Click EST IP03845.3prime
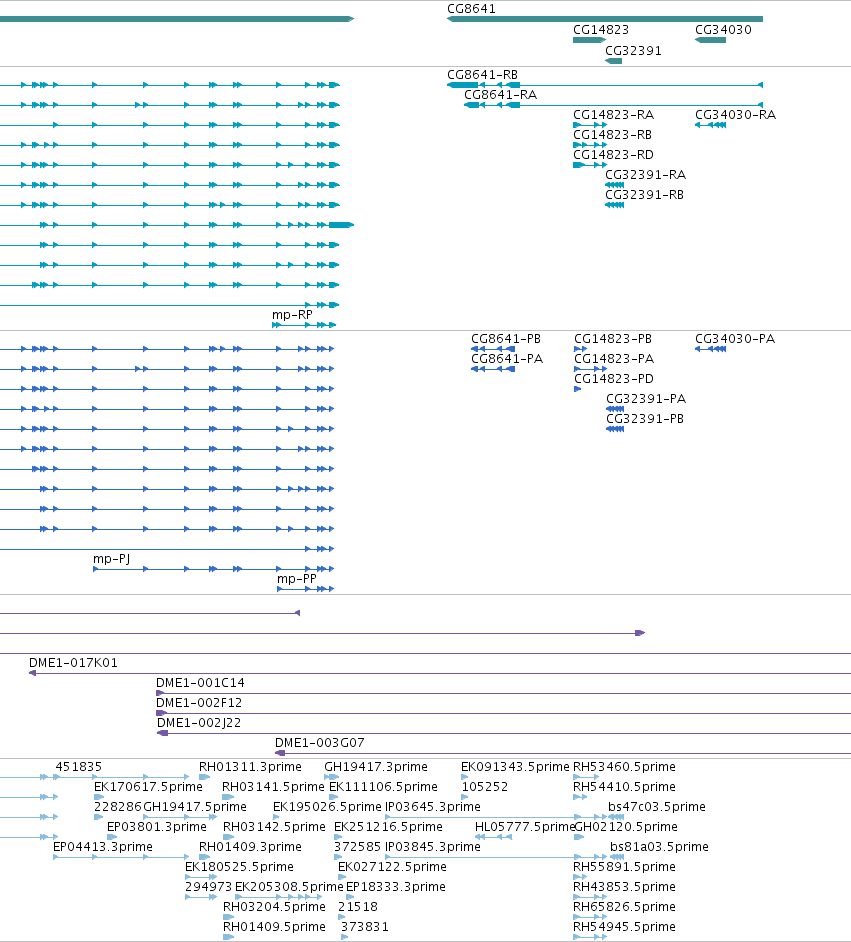 pos(432,846)
